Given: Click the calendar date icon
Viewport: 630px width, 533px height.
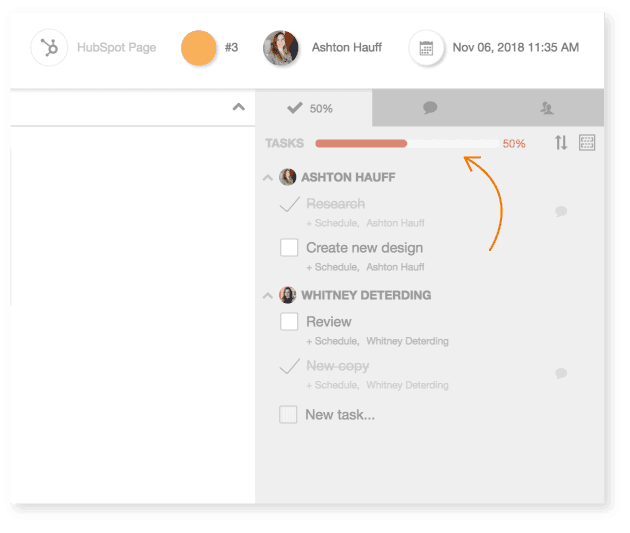Looking at the screenshot, I should click(426, 48).
